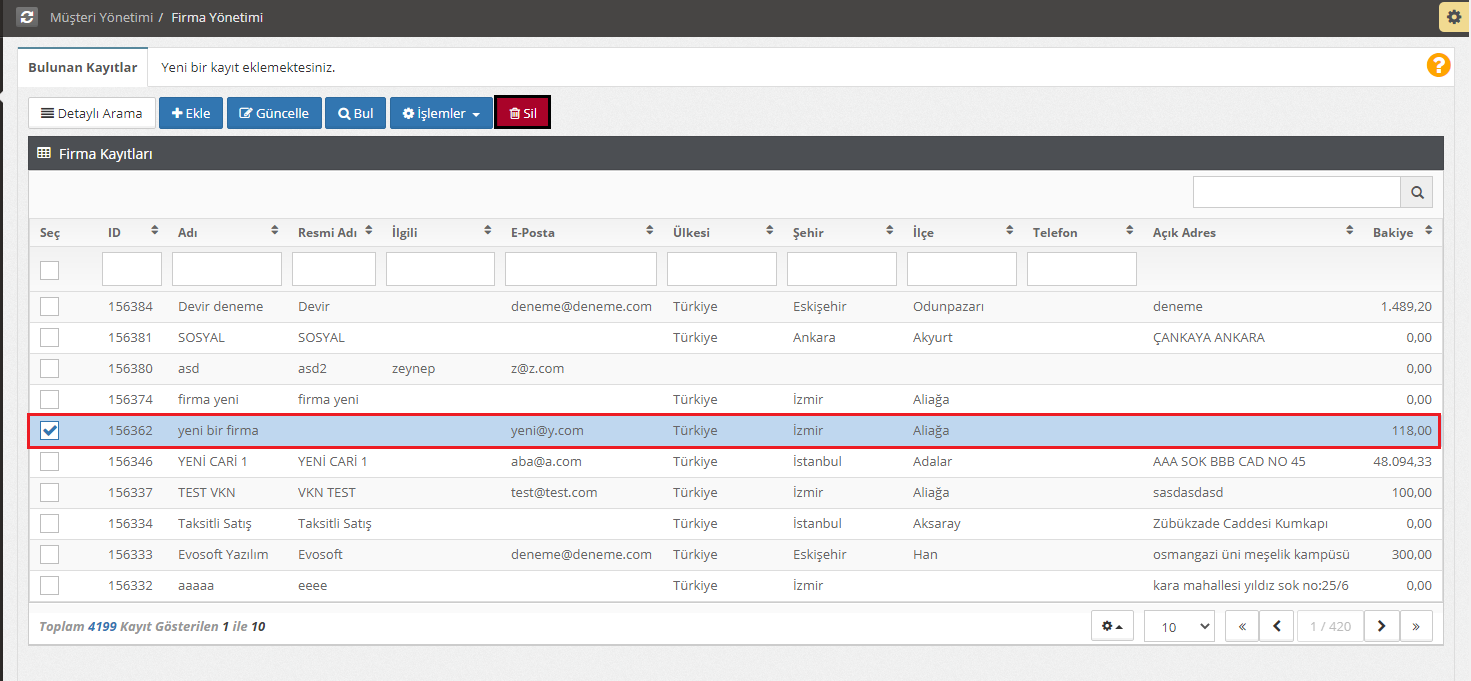Switch to the Bulunan Kayıtlar tab
Image resolution: width=1471 pixels, height=681 pixels.
click(x=83, y=67)
